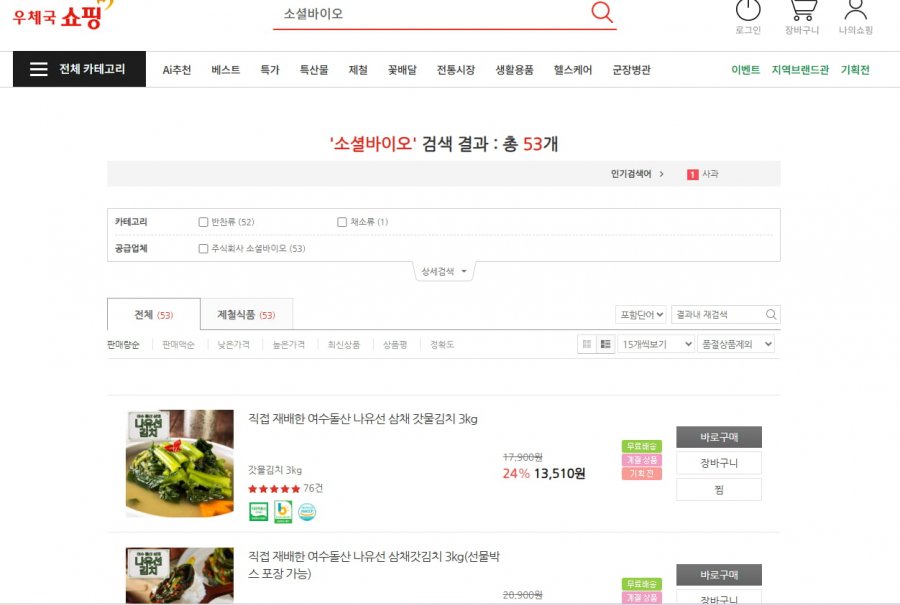Click the orange 'b' certification badge of 갓물김치

click(x=283, y=511)
